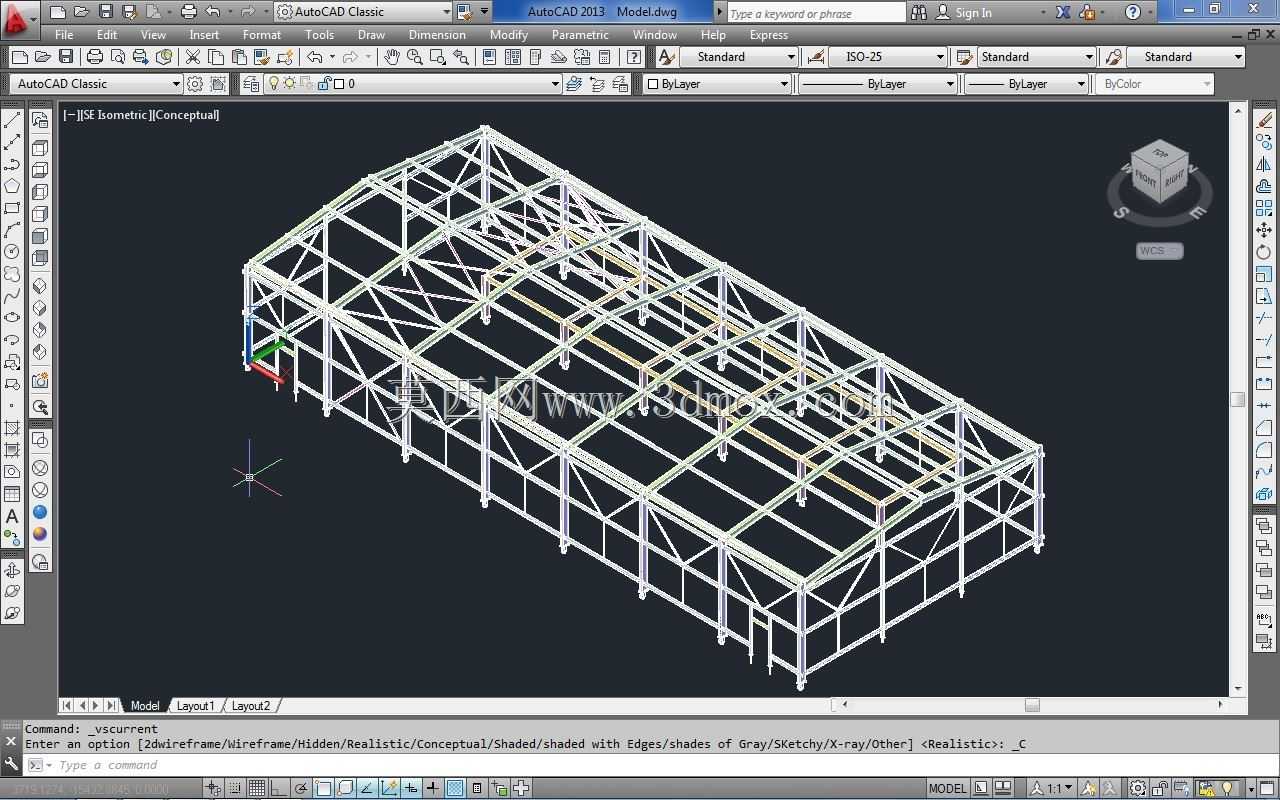Open the AutoCAD Classic workspace dropdown in title bar

[x=364, y=12]
